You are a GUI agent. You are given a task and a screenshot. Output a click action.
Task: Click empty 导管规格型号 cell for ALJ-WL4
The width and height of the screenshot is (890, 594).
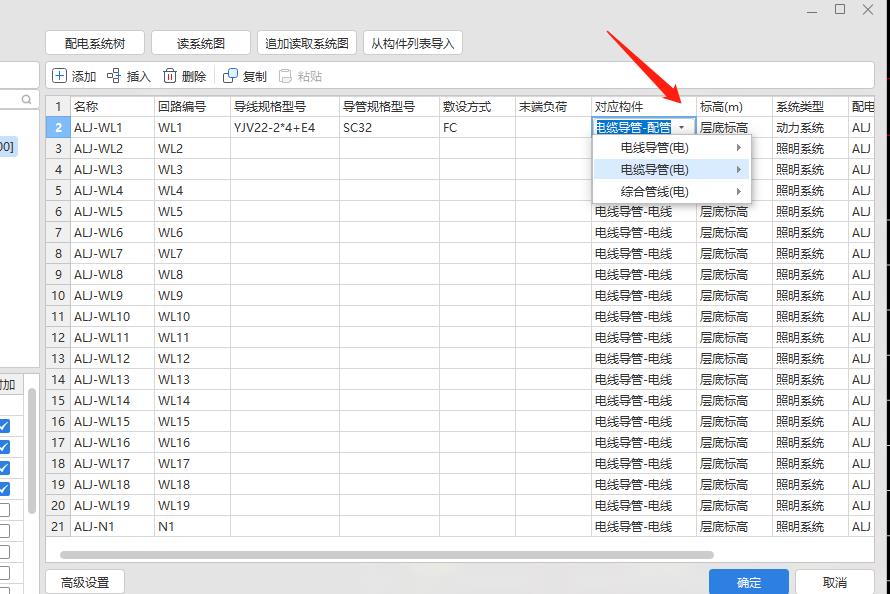click(x=389, y=191)
